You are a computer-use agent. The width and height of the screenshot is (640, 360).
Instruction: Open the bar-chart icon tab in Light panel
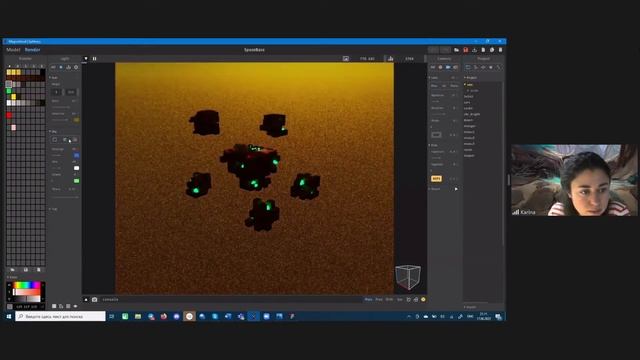pos(69,67)
